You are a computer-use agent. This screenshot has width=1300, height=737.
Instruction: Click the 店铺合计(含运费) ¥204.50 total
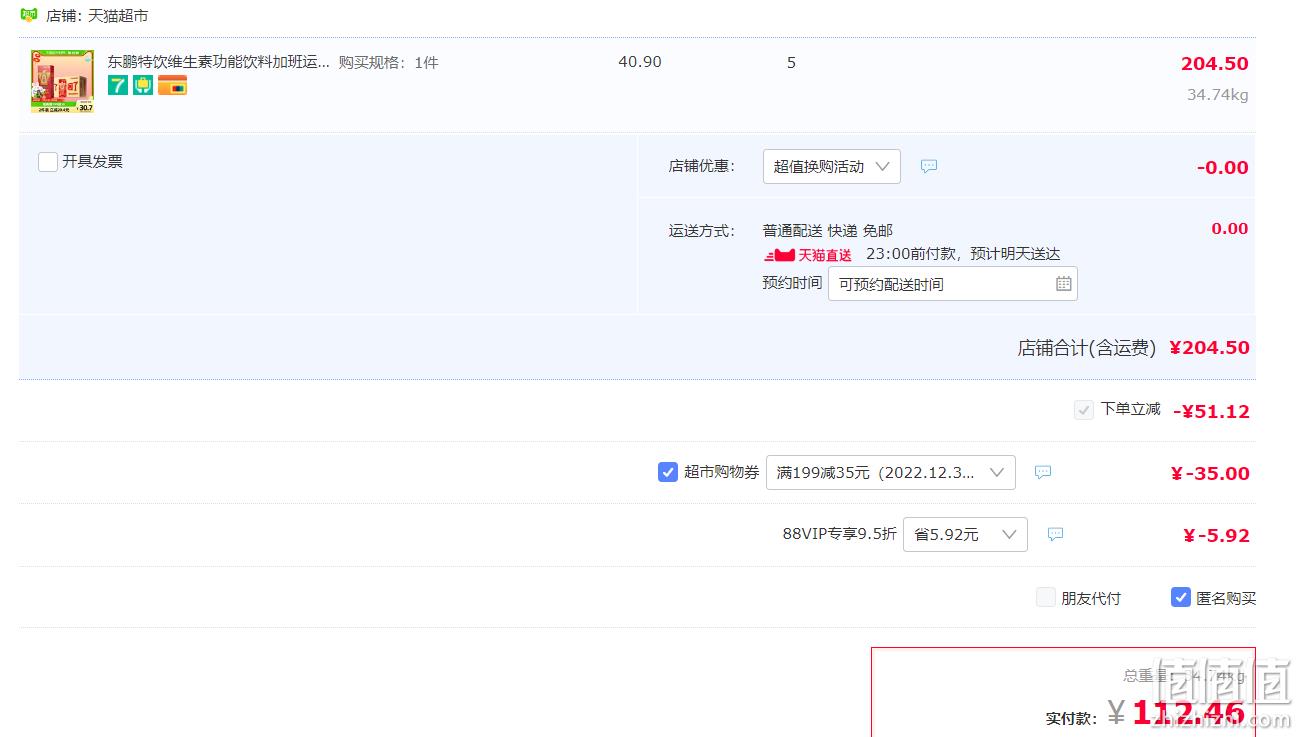coord(1133,348)
